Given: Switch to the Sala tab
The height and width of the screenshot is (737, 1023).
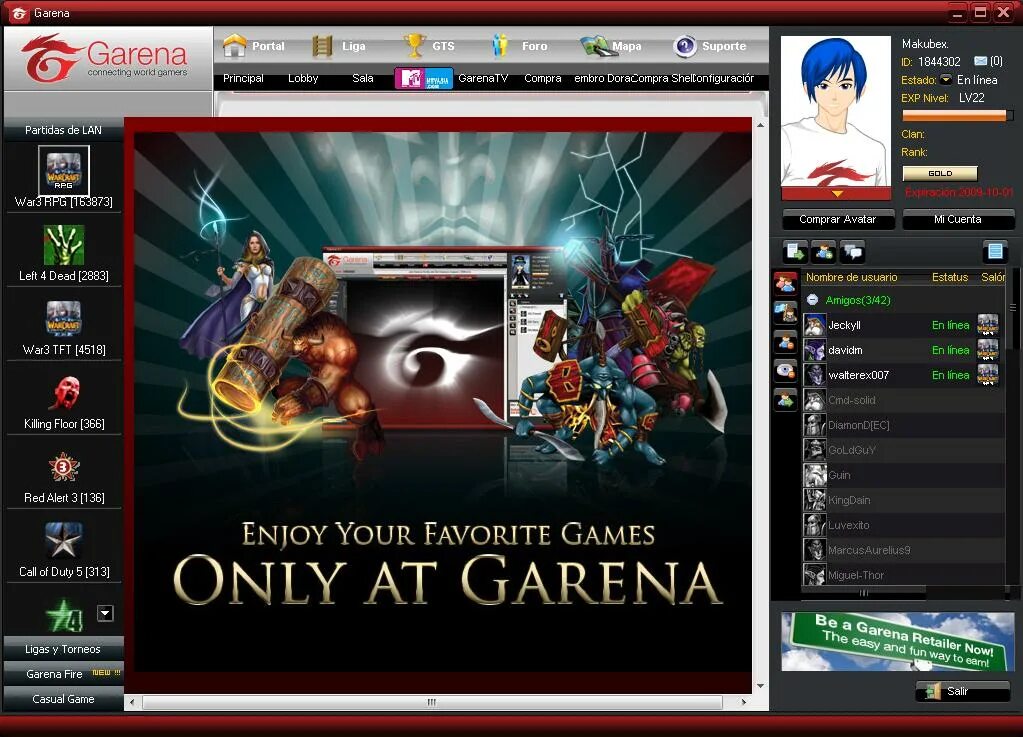Looking at the screenshot, I should click(363, 78).
